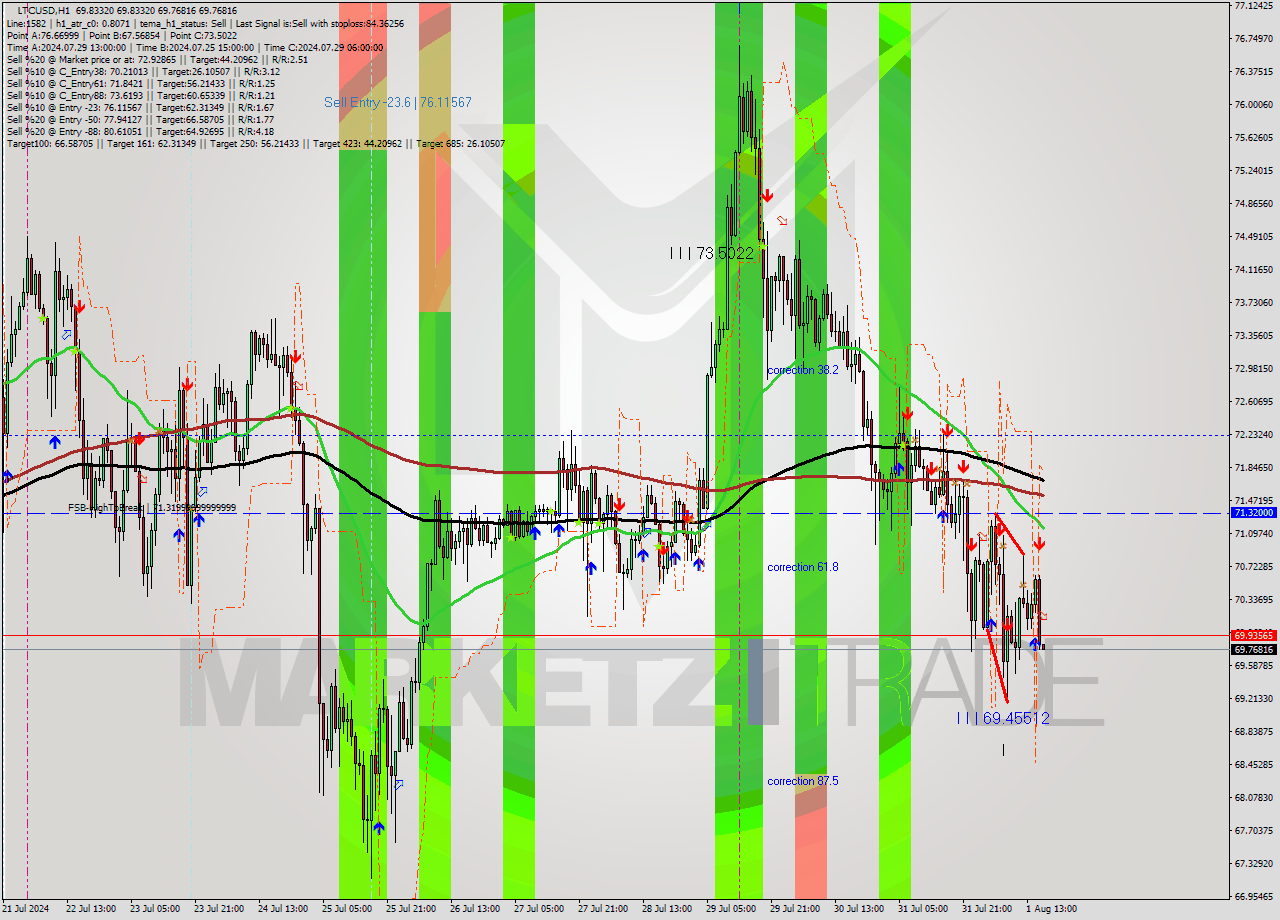Click the '21 Jul 2024' time axis label
The height and width of the screenshot is (920, 1280).
26,909
